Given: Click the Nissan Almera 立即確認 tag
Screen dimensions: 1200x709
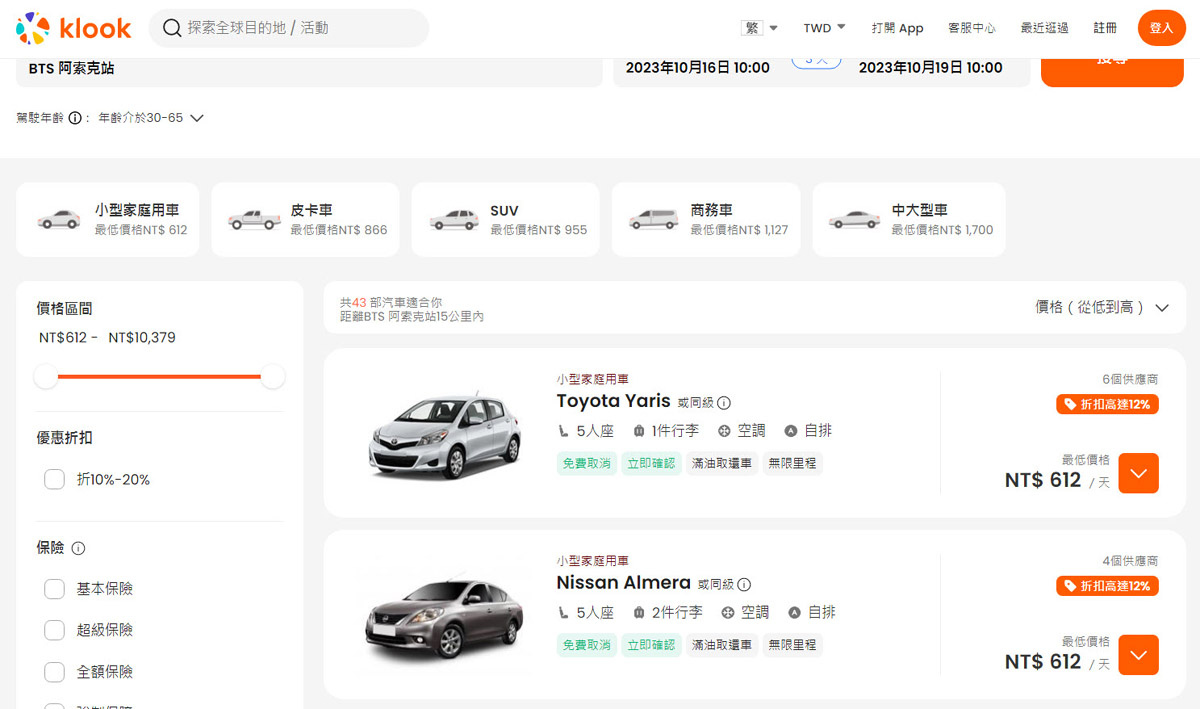Looking at the screenshot, I should pos(651,645).
